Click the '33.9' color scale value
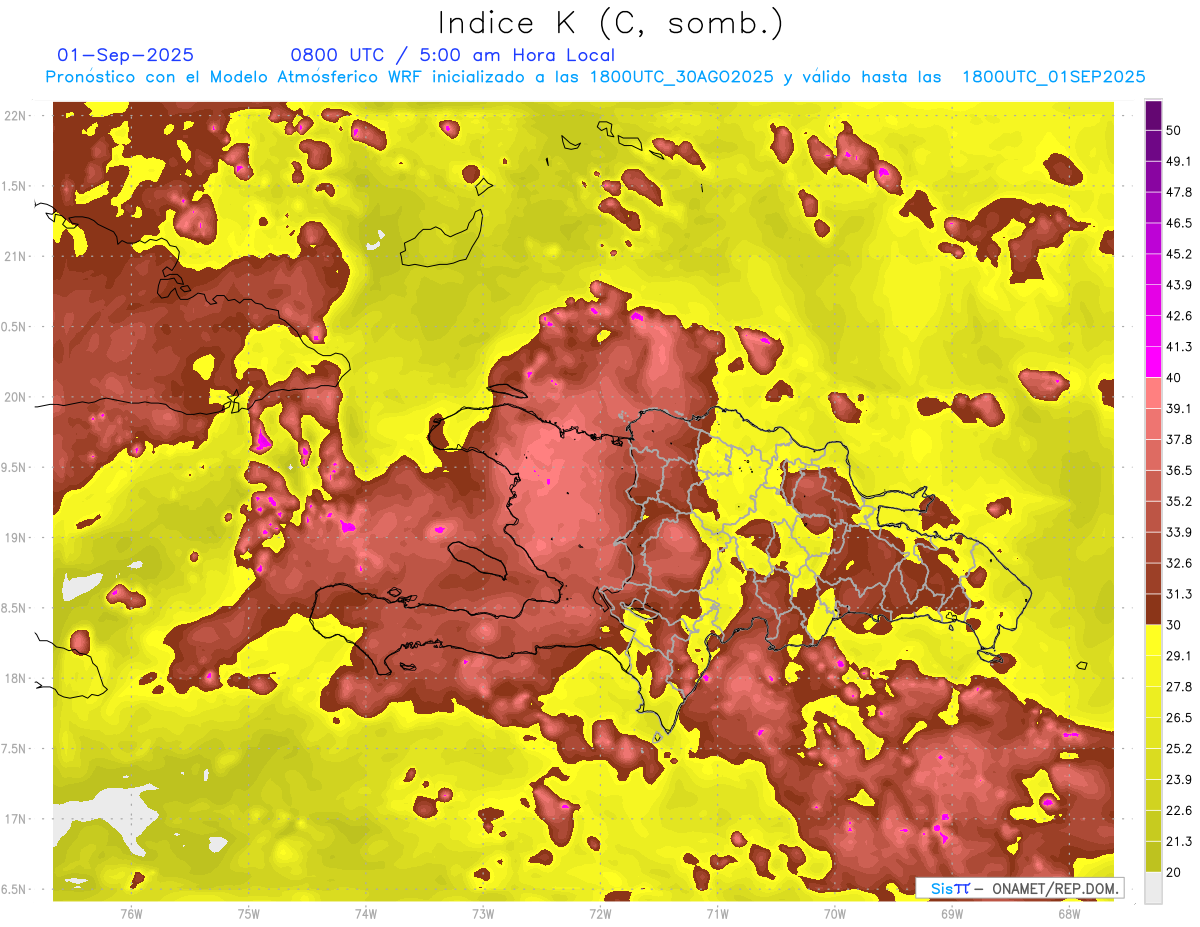Screen dimensions: 1200x927 [1178, 532]
